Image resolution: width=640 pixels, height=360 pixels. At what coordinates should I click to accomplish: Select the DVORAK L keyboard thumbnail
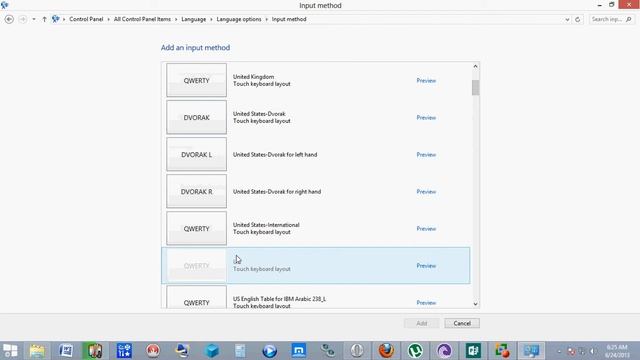click(196, 154)
